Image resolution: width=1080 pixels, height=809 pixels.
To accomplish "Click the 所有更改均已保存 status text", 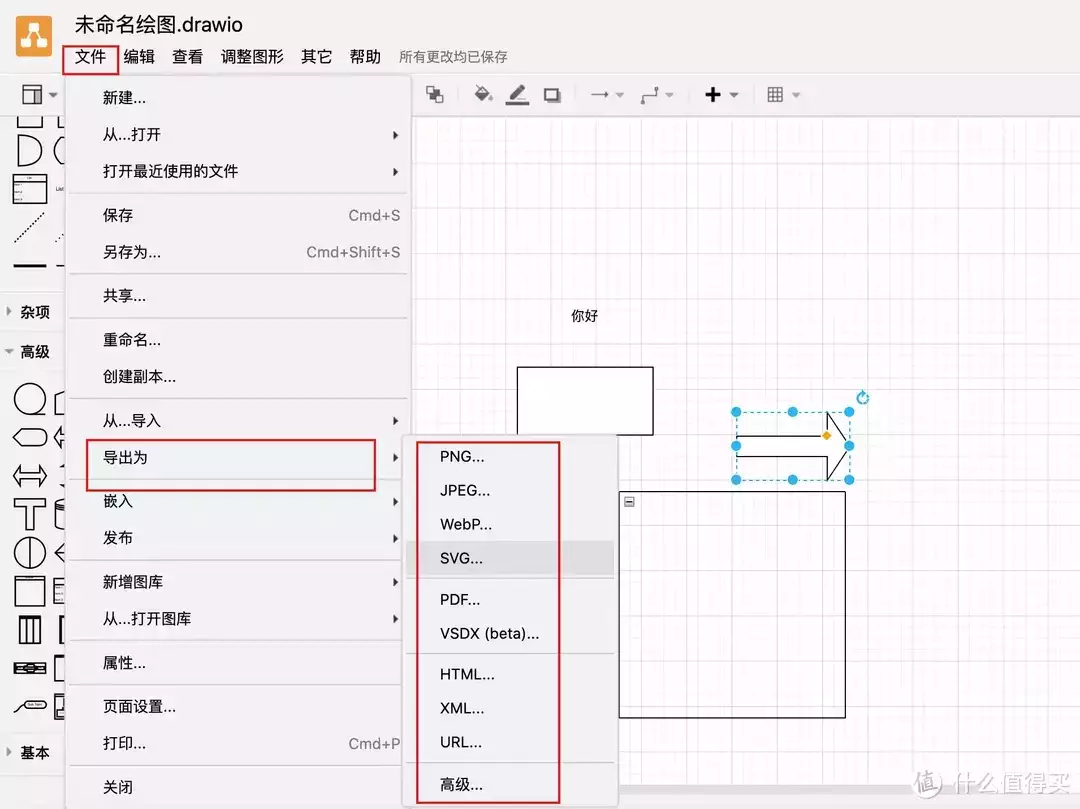I will point(453,57).
